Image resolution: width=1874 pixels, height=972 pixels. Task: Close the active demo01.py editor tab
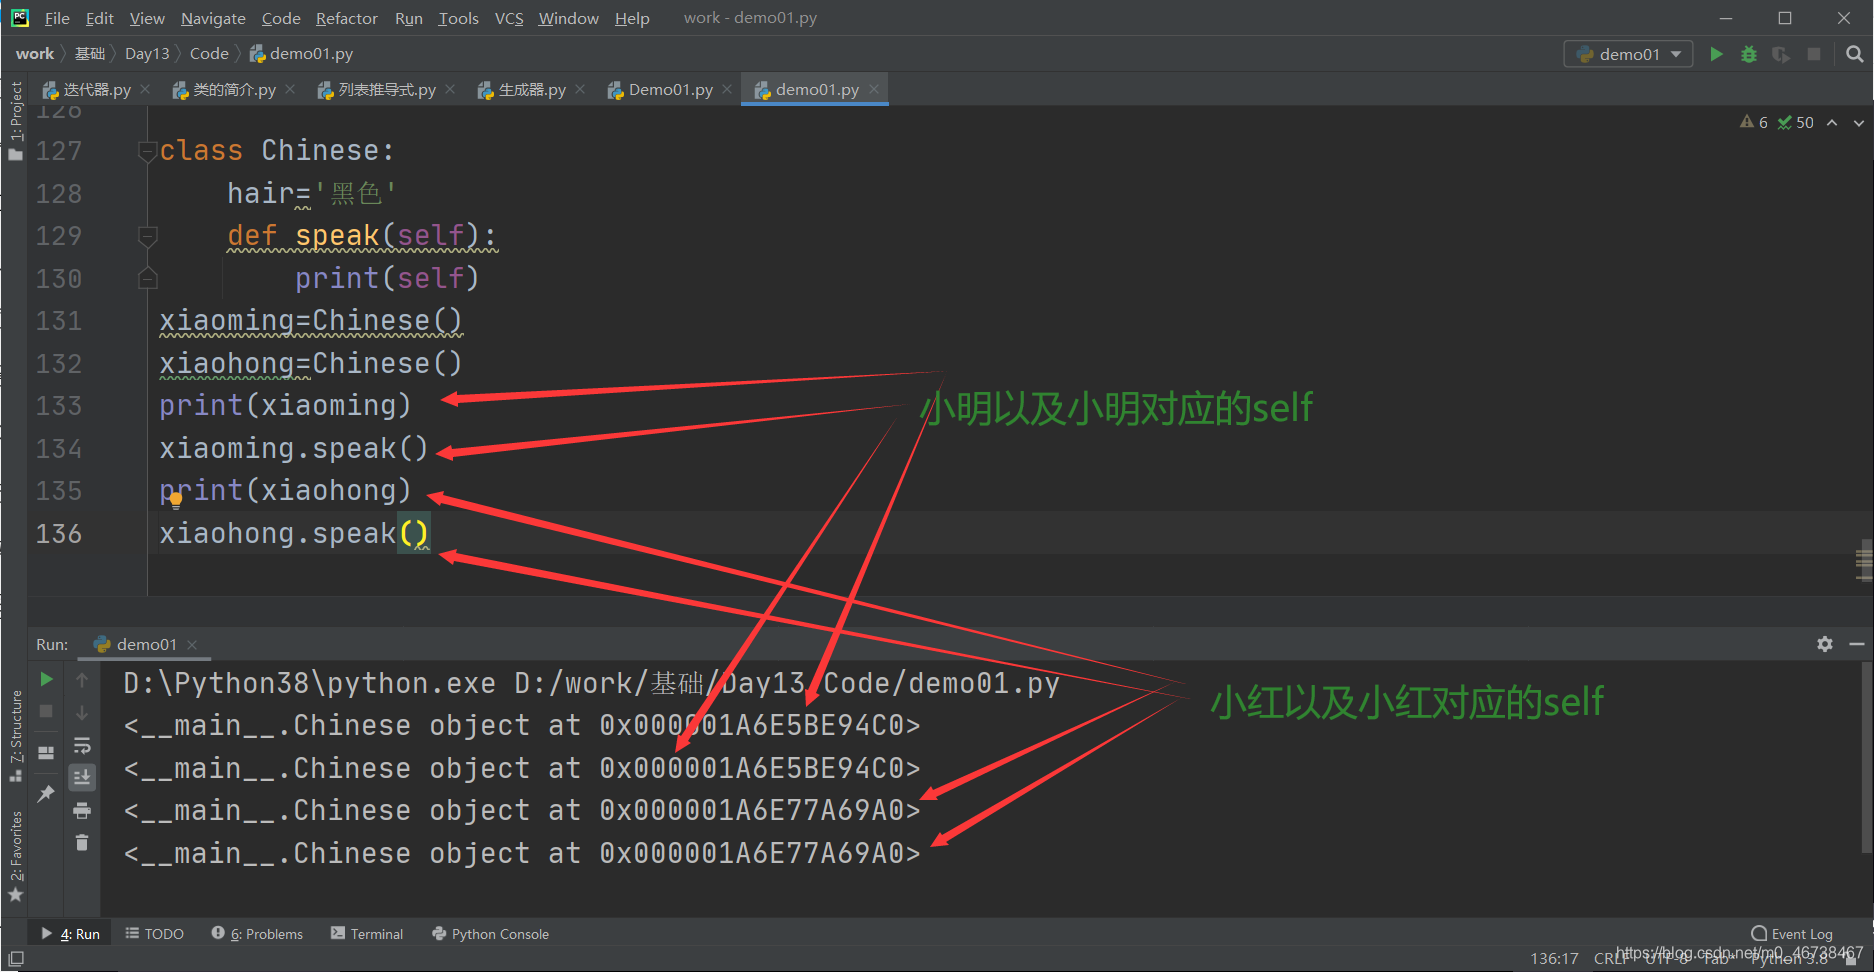tap(874, 89)
